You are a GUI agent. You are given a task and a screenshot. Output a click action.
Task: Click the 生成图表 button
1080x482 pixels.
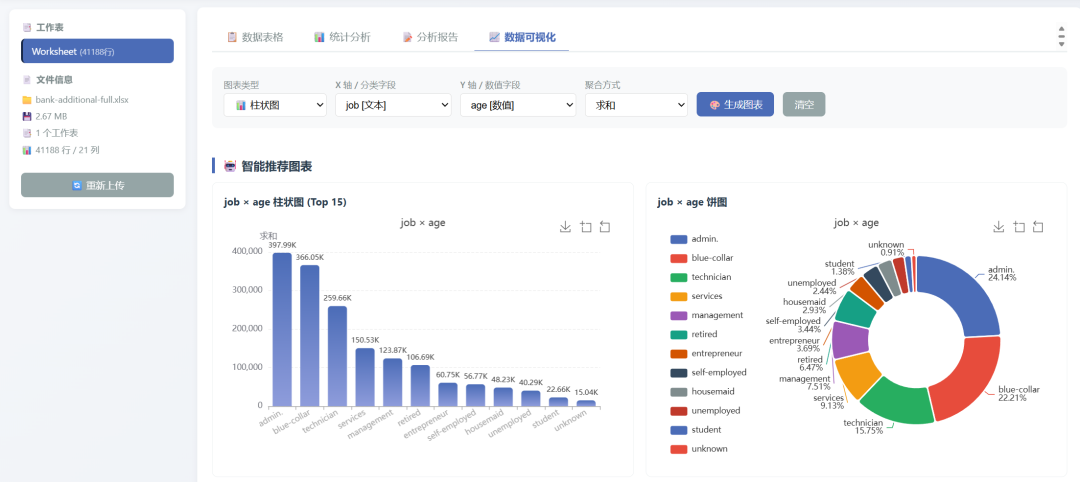[x=736, y=105]
